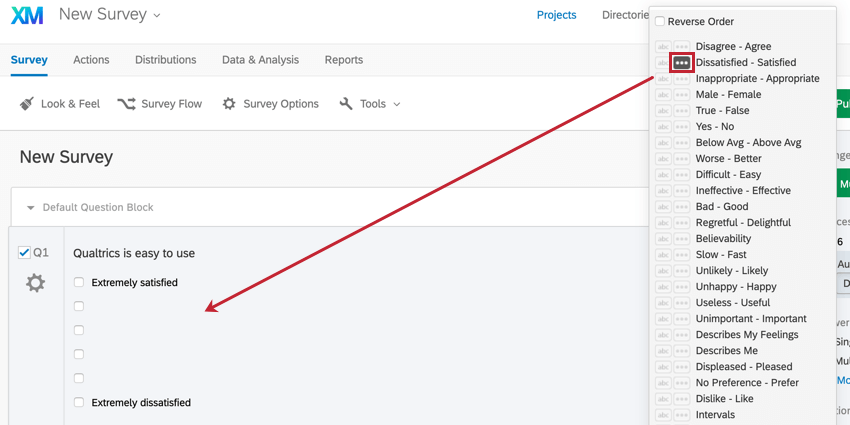850x425 pixels.
Task: Select the Inappropriate - Appropriate scale
Action: [758, 79]
